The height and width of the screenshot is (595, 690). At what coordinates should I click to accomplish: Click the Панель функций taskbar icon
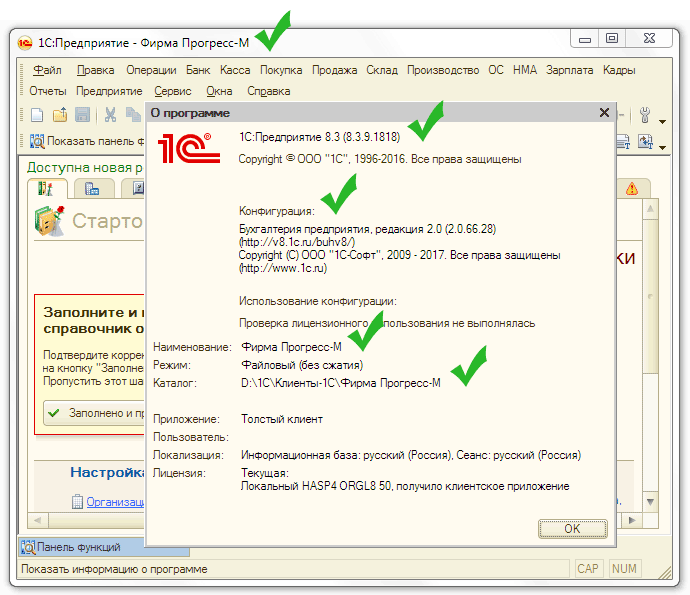click(28, 547)
